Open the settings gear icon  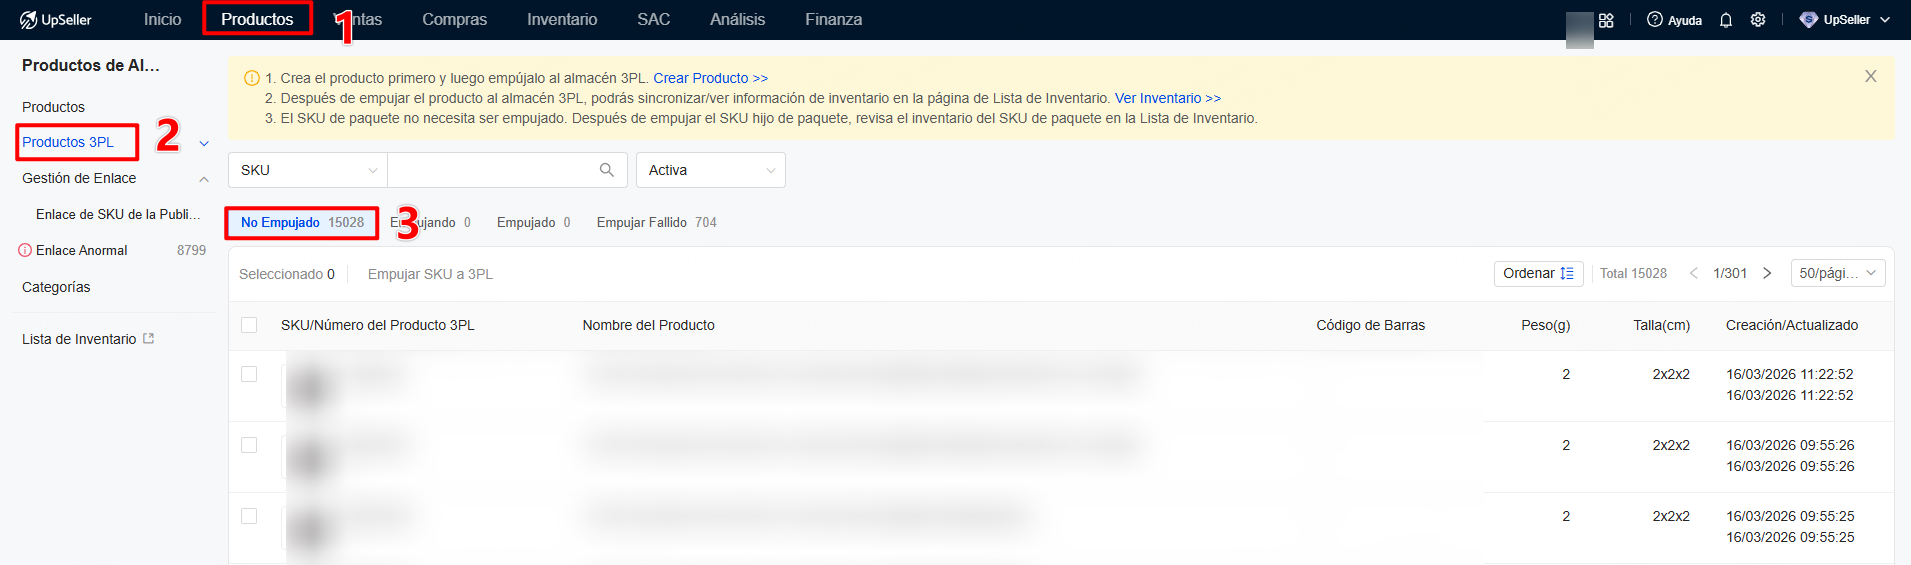pos(1757,20)
